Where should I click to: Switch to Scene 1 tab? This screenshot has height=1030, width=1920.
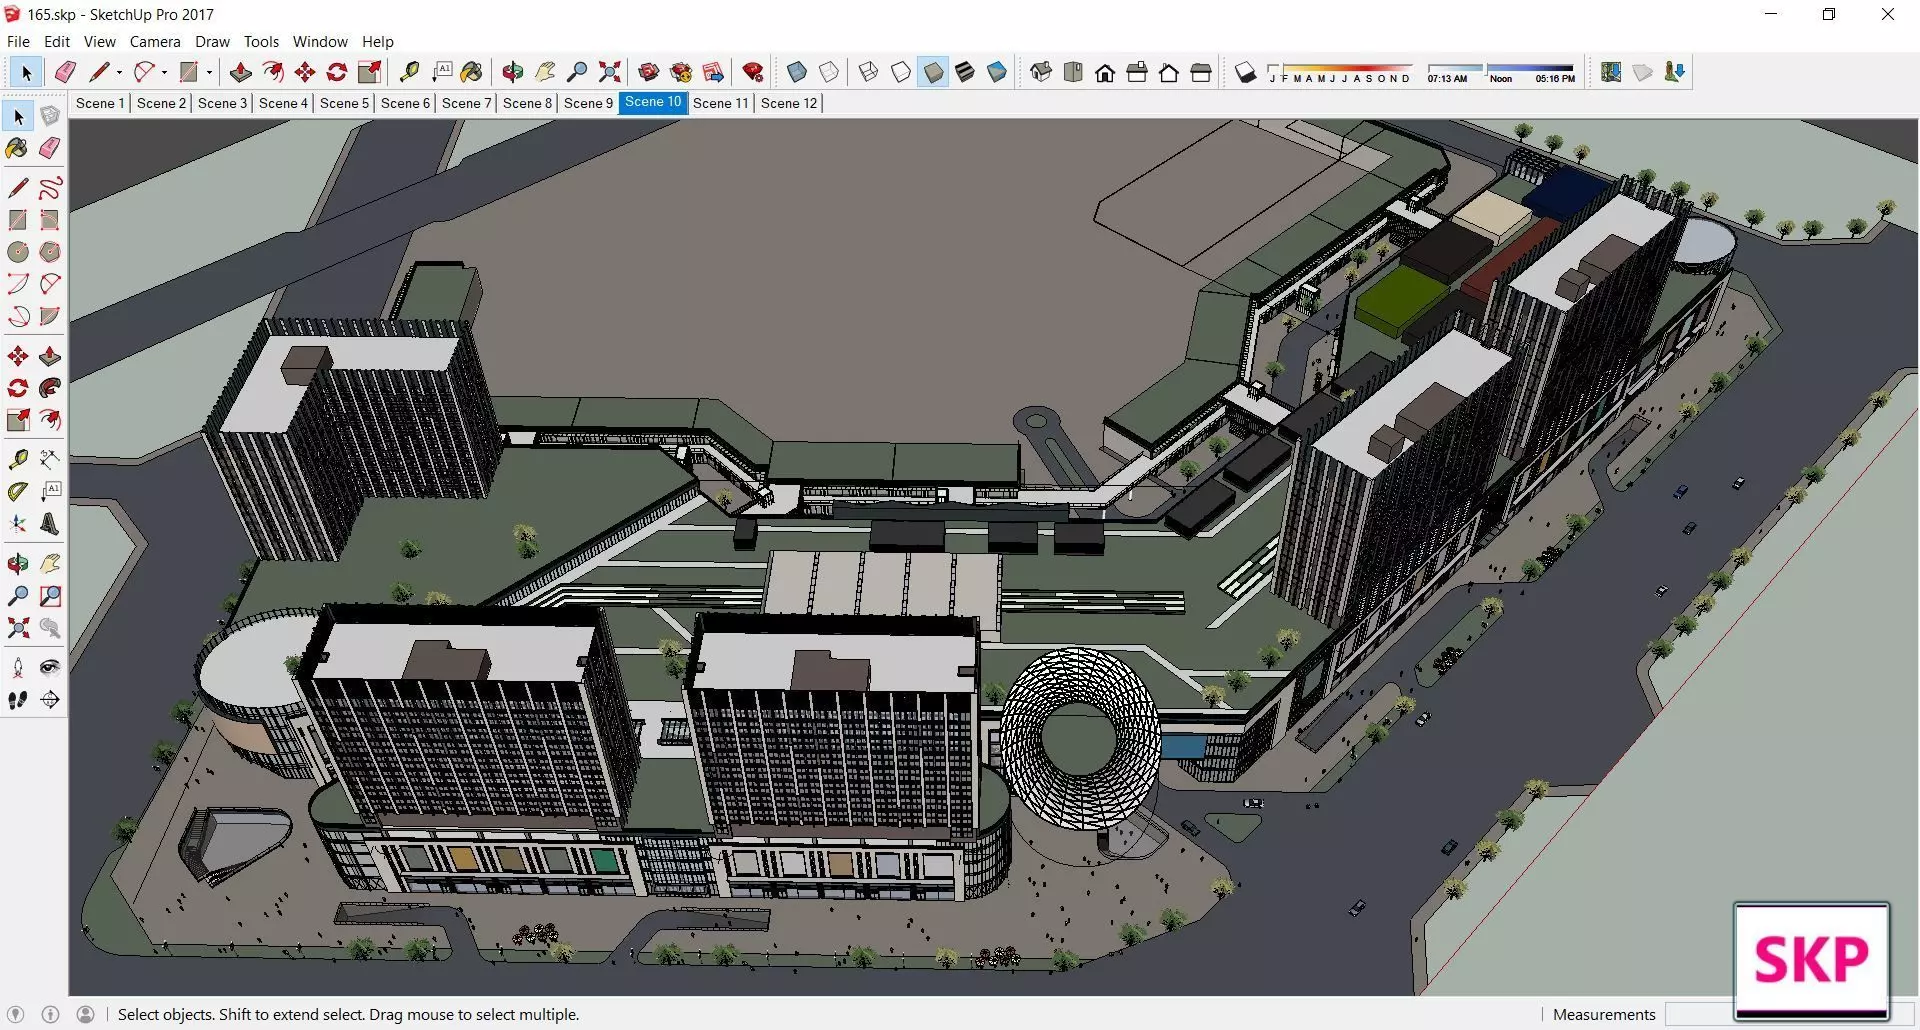[x=100, y=103]
